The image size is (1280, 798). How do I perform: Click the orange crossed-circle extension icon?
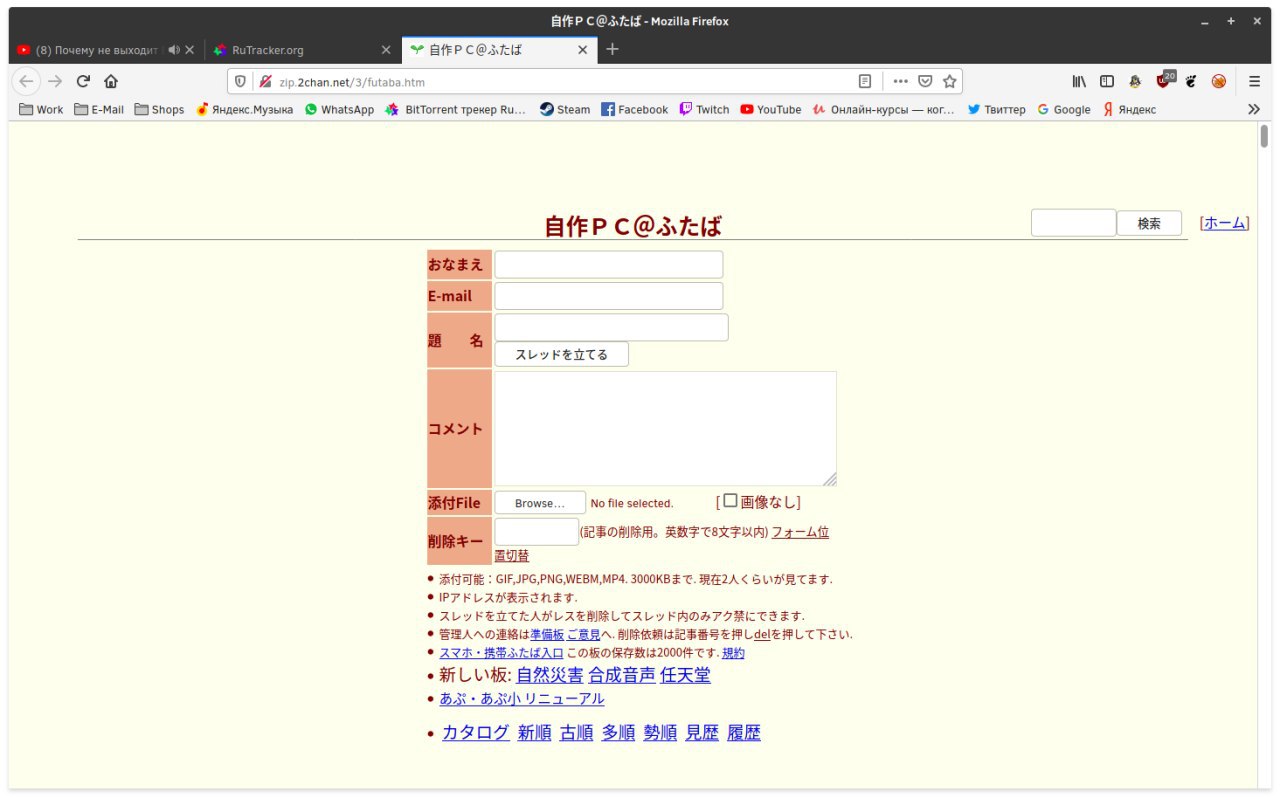(1219, 81)
